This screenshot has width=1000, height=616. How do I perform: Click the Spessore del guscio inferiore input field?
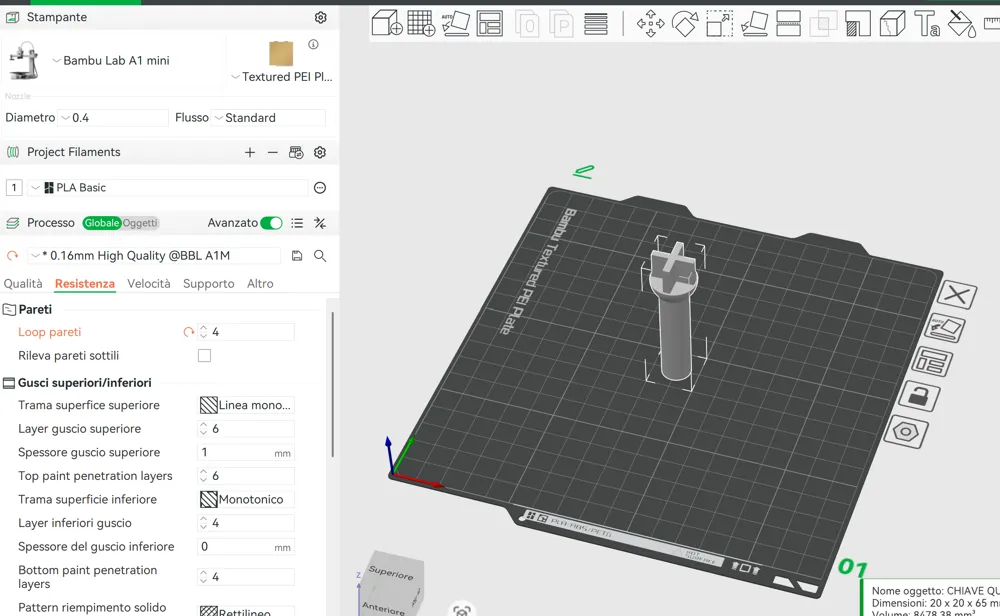(x=246, y=546)
